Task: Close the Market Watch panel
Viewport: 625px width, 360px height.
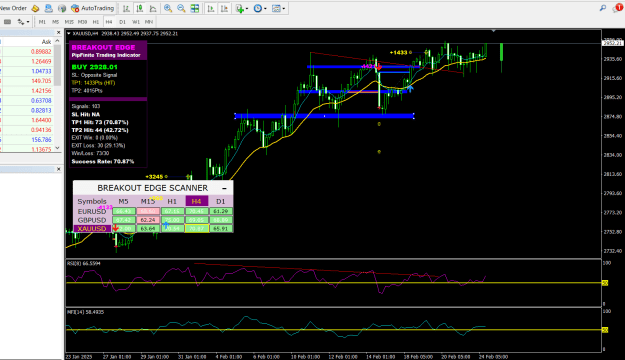Action: 59,33
